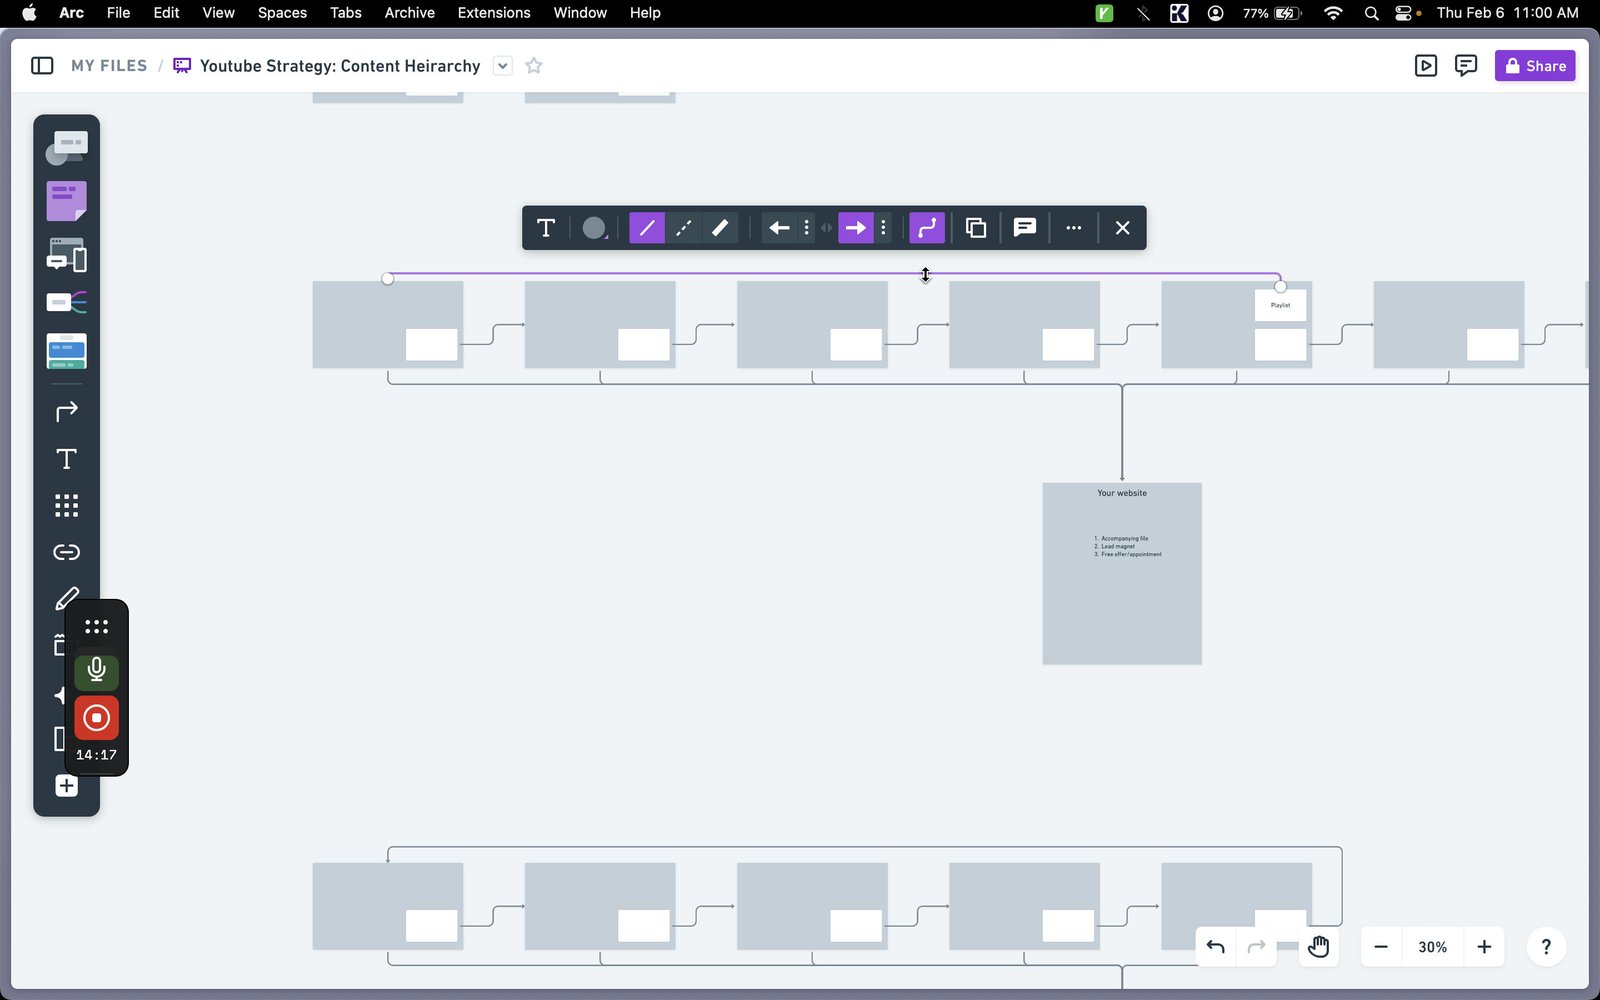Add comment to connector from toolbar

[1025, 228]
